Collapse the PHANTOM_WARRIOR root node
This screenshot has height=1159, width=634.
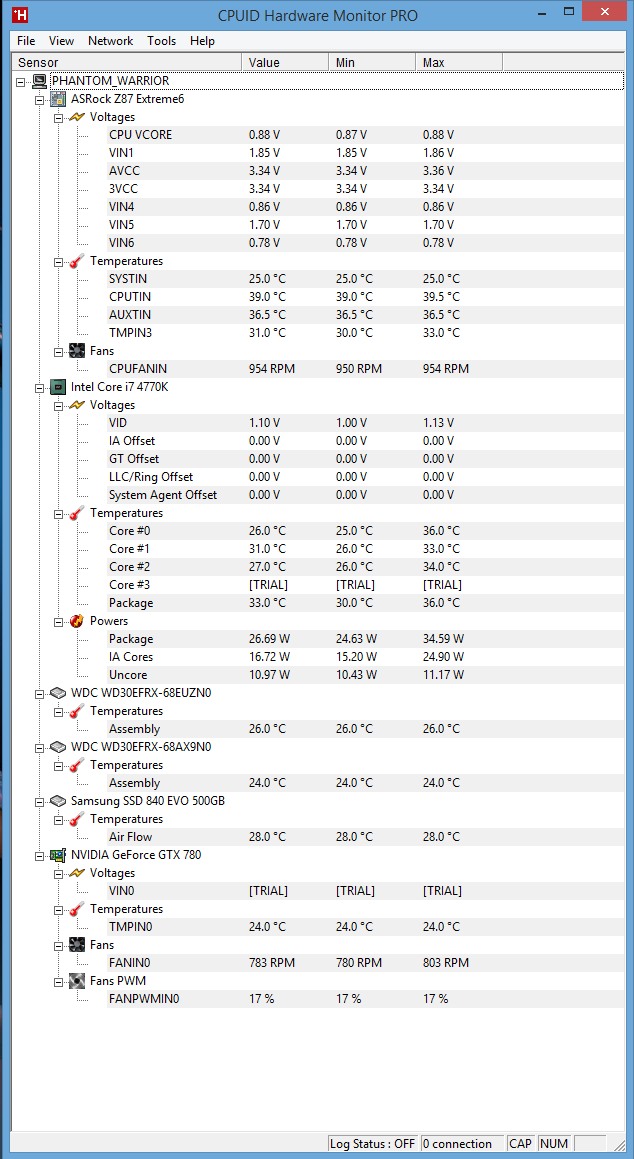pyautogui.click(x=21, y=81)
